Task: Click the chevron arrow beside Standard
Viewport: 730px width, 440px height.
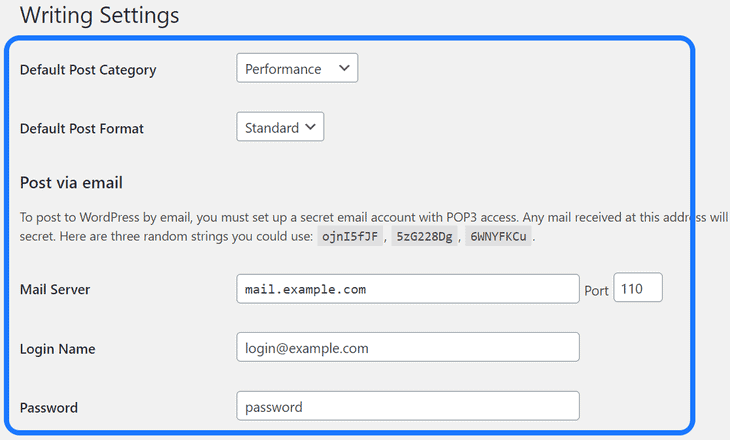Action: (311, 128)
